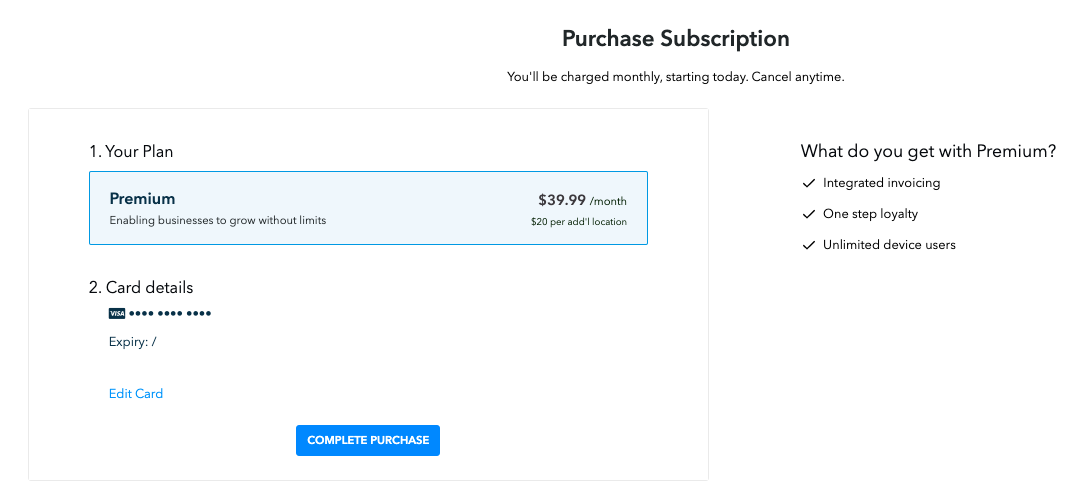Click the checkmark beside One step loyalty
Screen dimensions: 1065x492
tap(808, 214)
